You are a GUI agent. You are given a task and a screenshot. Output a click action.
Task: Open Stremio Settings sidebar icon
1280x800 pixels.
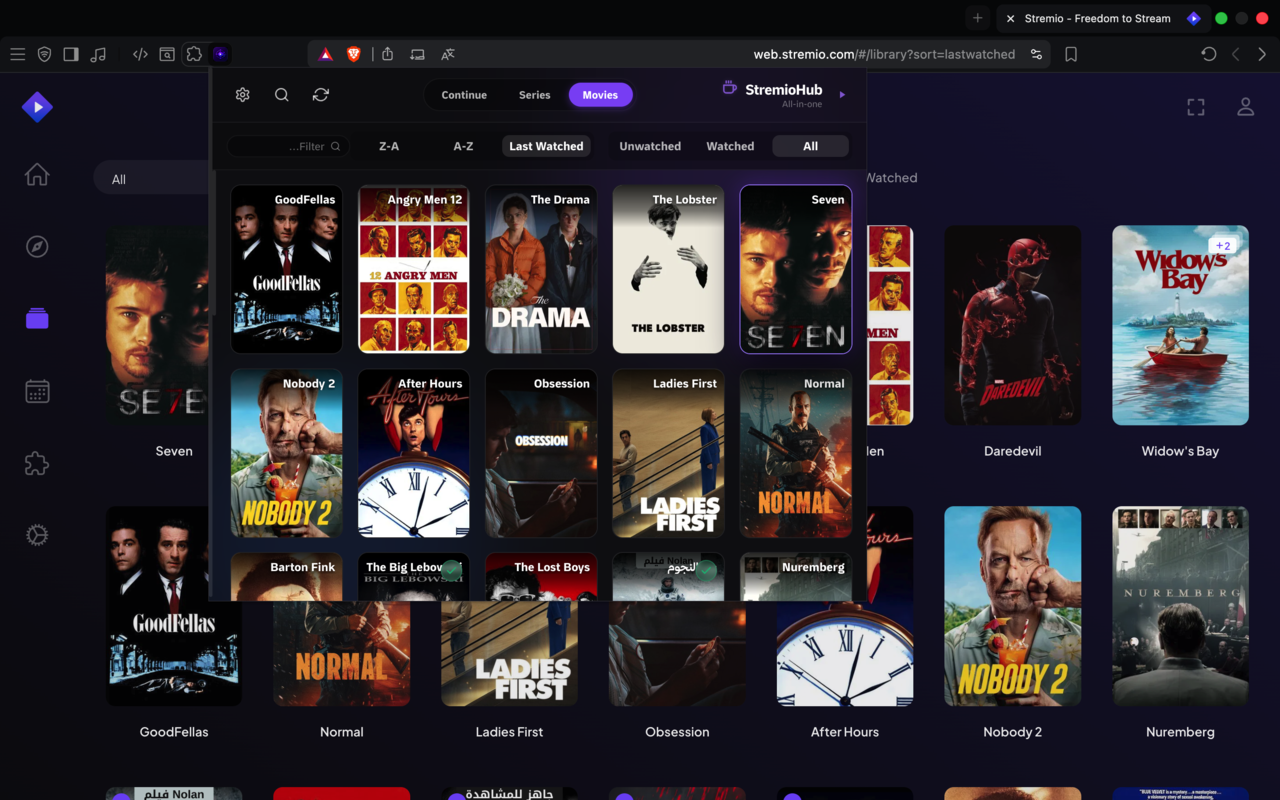point(37,535)
